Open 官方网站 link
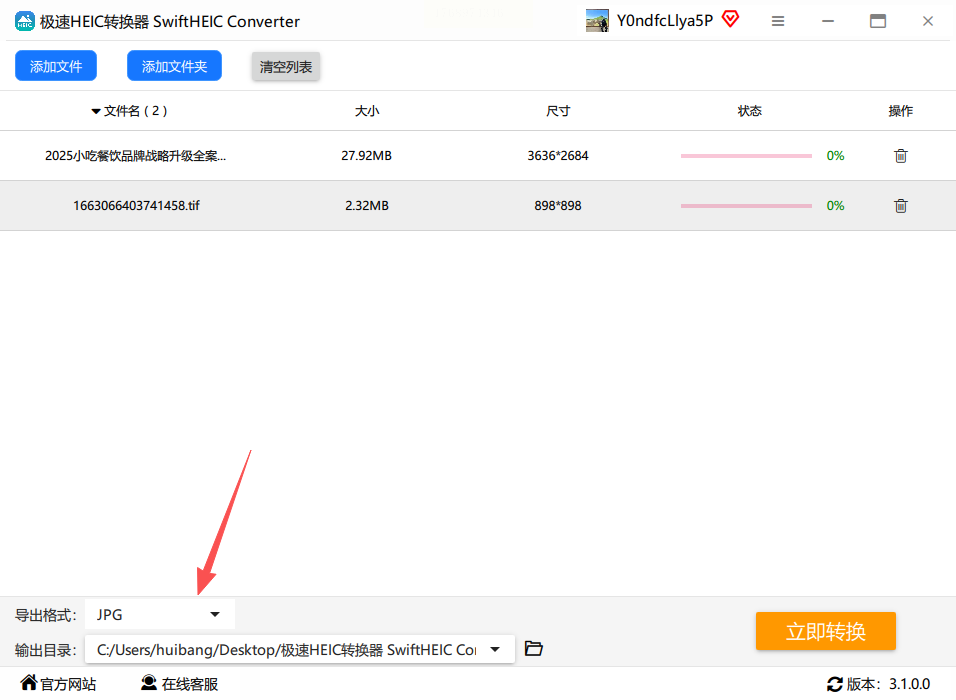This screenshot has height=700, width=956. tap(68, 684)
